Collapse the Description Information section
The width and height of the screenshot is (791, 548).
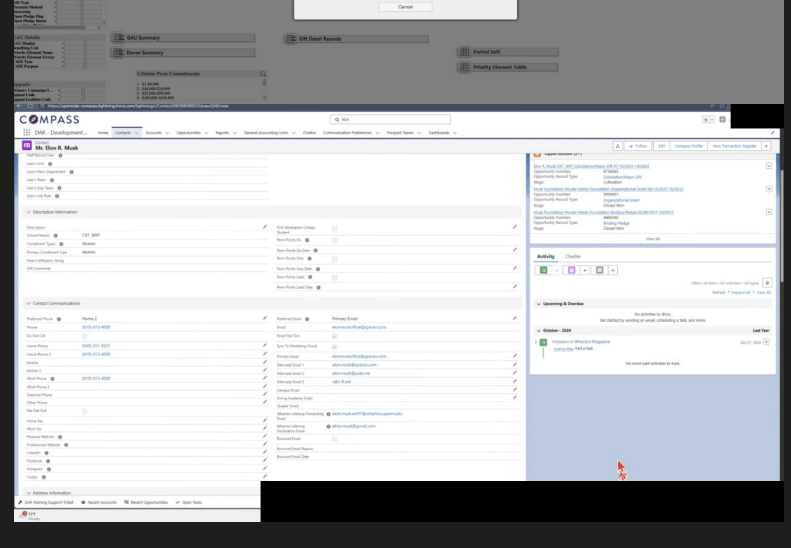[x=28, y=212]
